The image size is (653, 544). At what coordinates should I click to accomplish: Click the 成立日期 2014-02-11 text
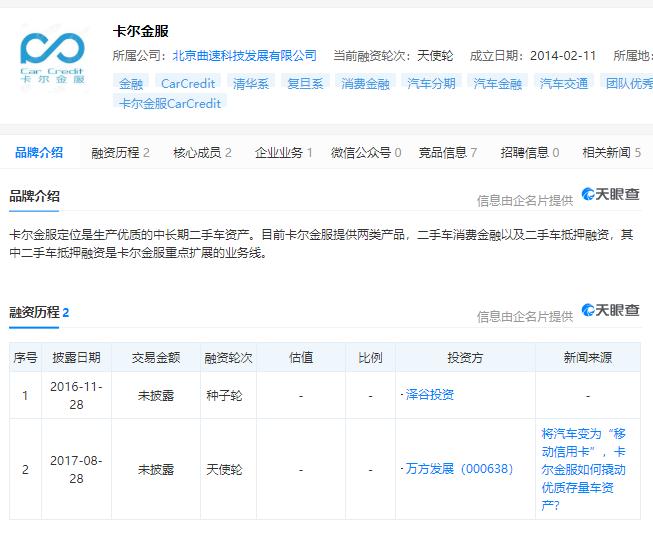pos(533,55)
